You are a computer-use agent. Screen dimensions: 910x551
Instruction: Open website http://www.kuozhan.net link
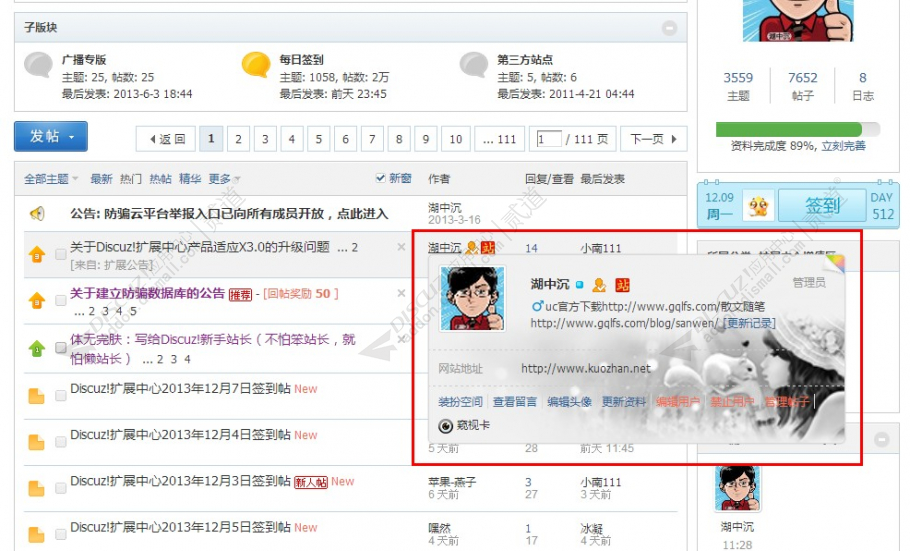click(586, 368)
